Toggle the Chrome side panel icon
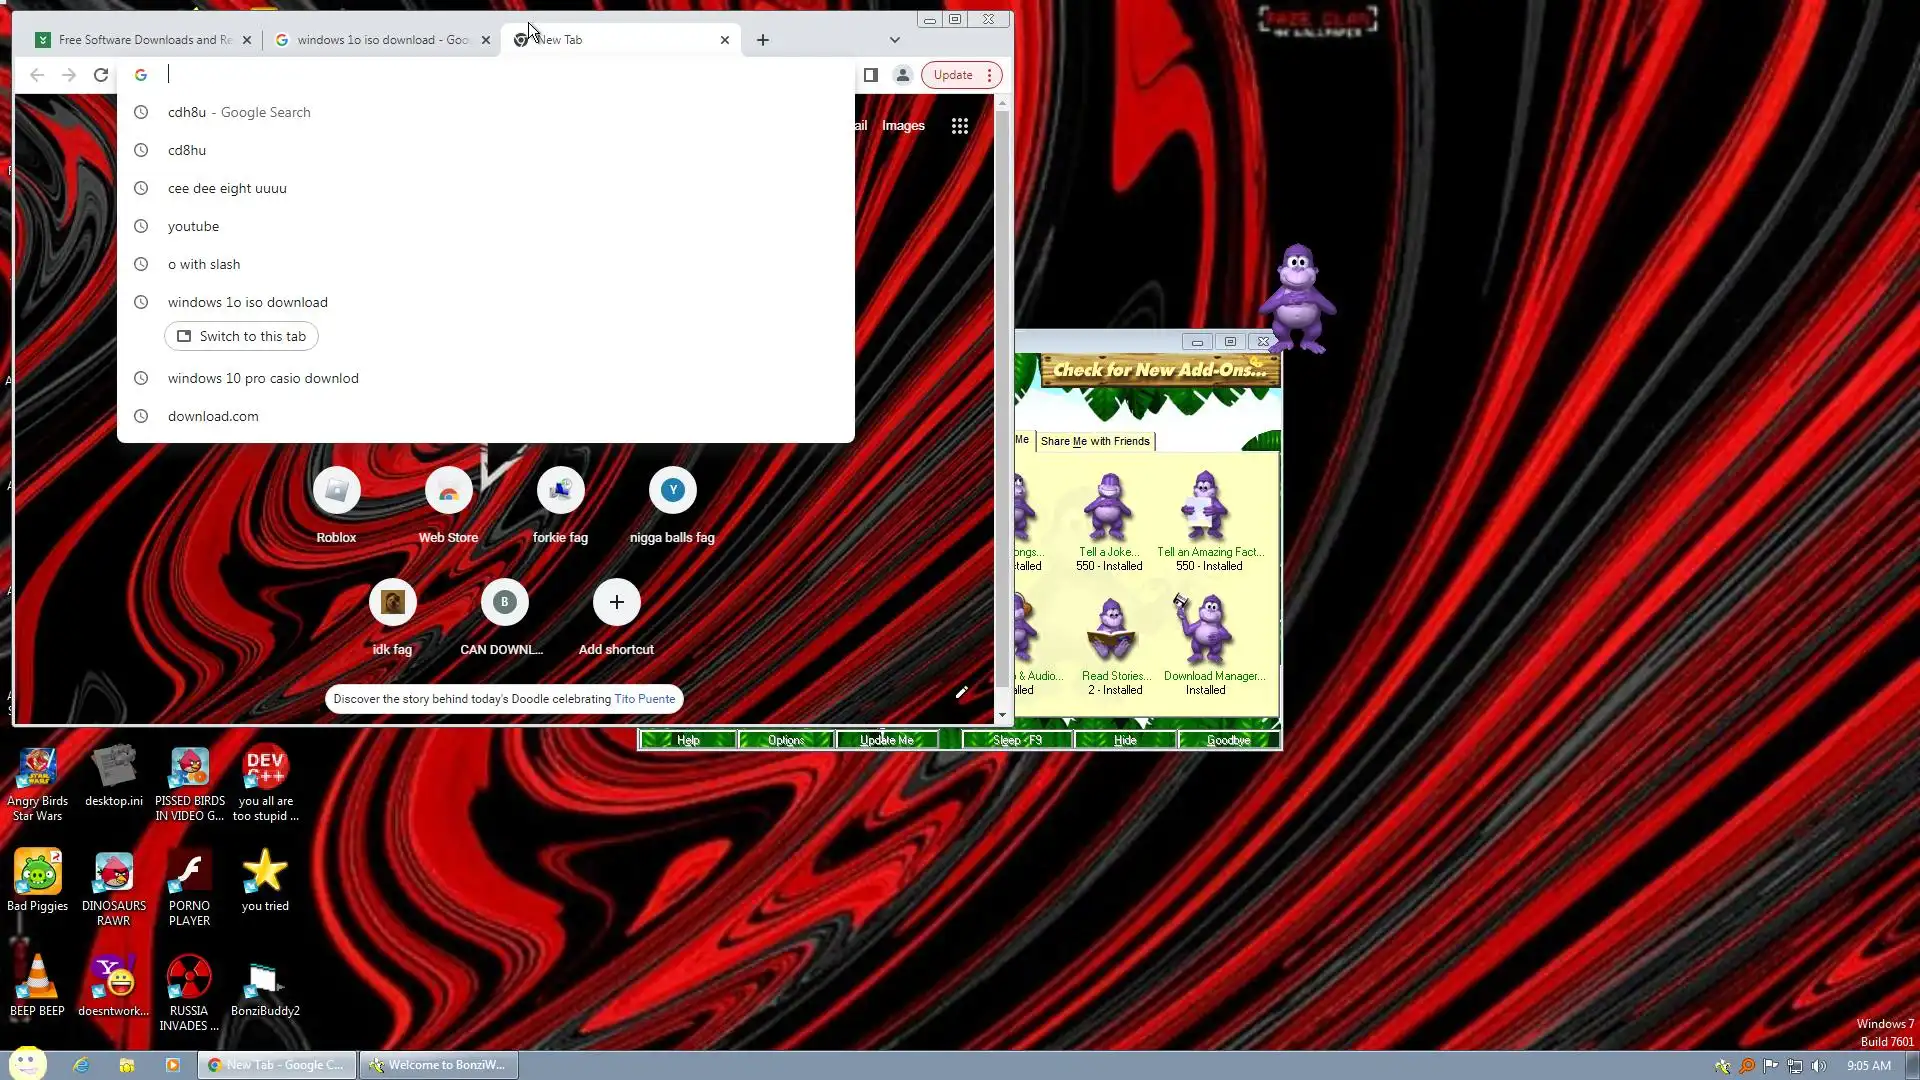The width and height of the screenshot is (1920, 1080). point(870,75)
